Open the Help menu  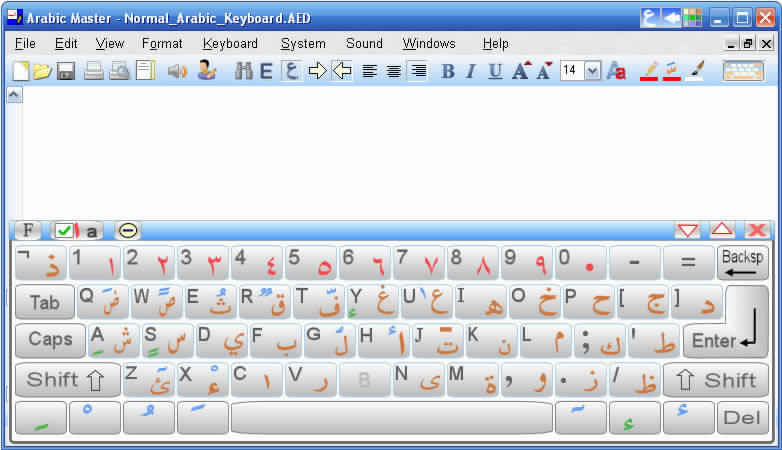click(495, 44)
